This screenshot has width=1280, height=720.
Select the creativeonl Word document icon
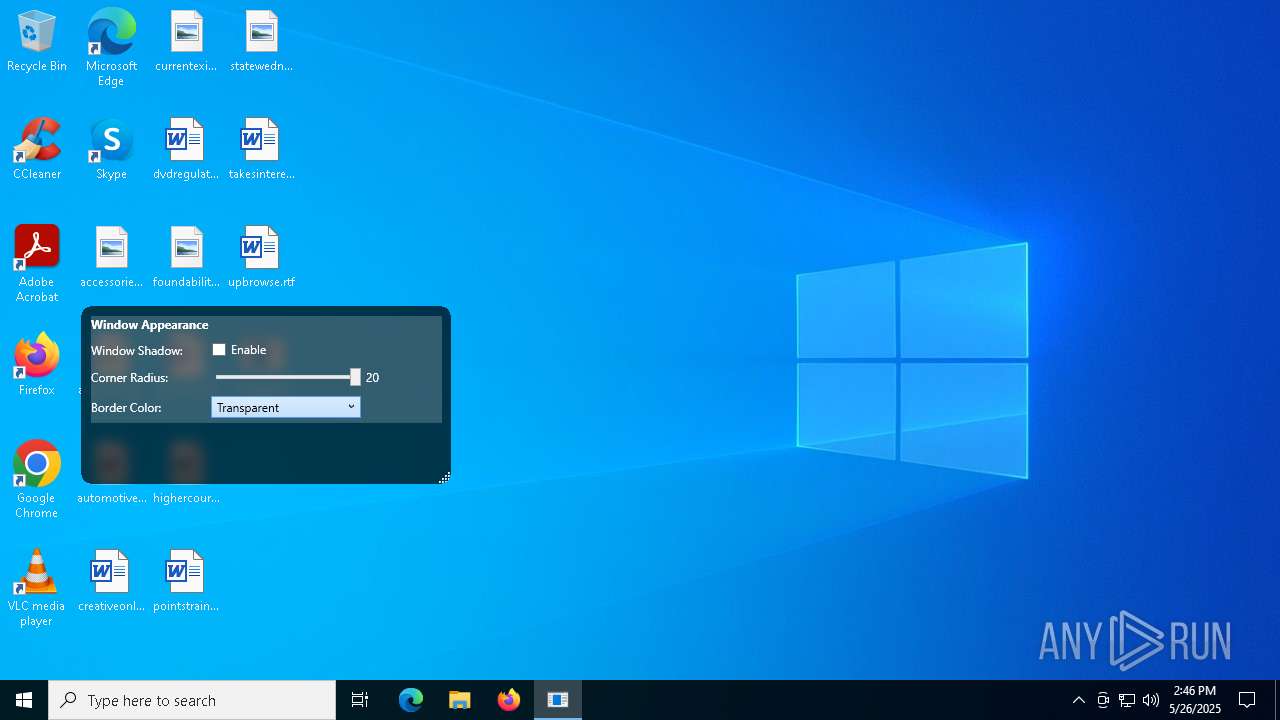pos(111,582)
